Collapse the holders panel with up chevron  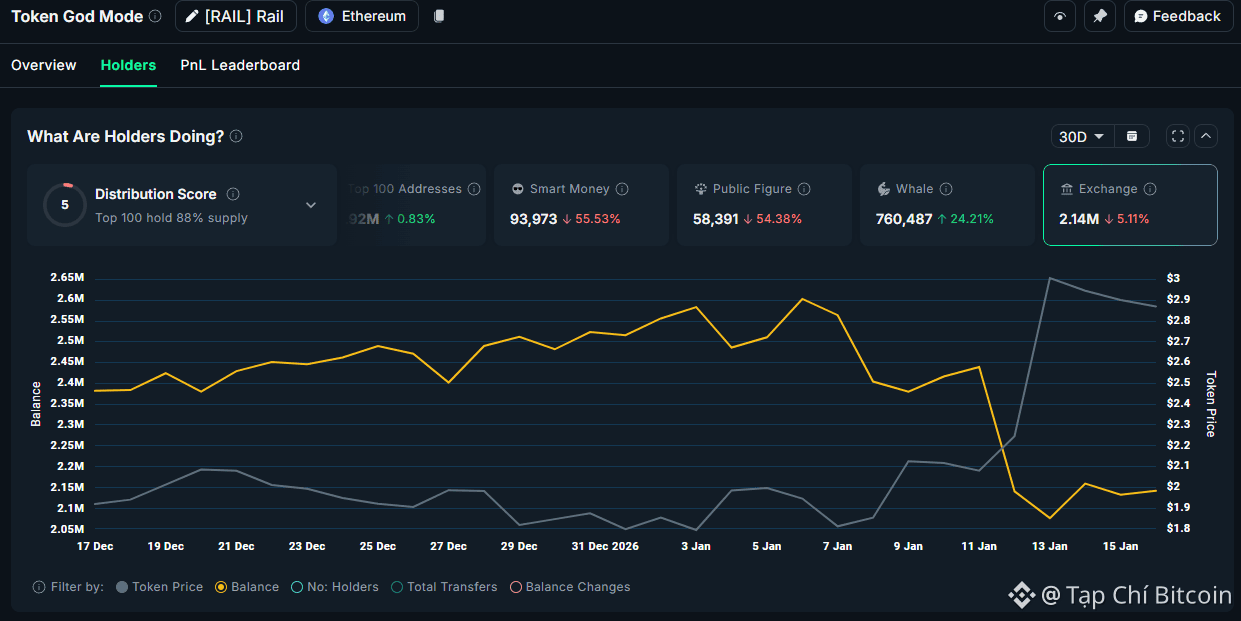pyautogui.click(x=1206, y=136)
